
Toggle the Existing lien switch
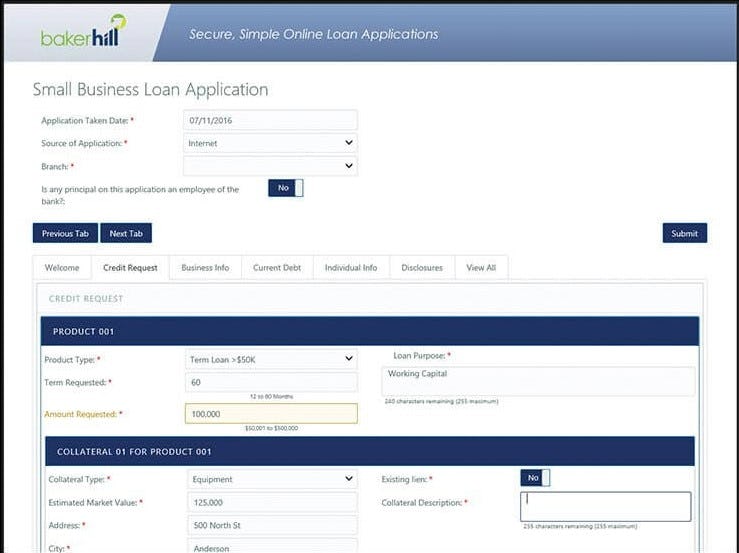tap(535, 478)
